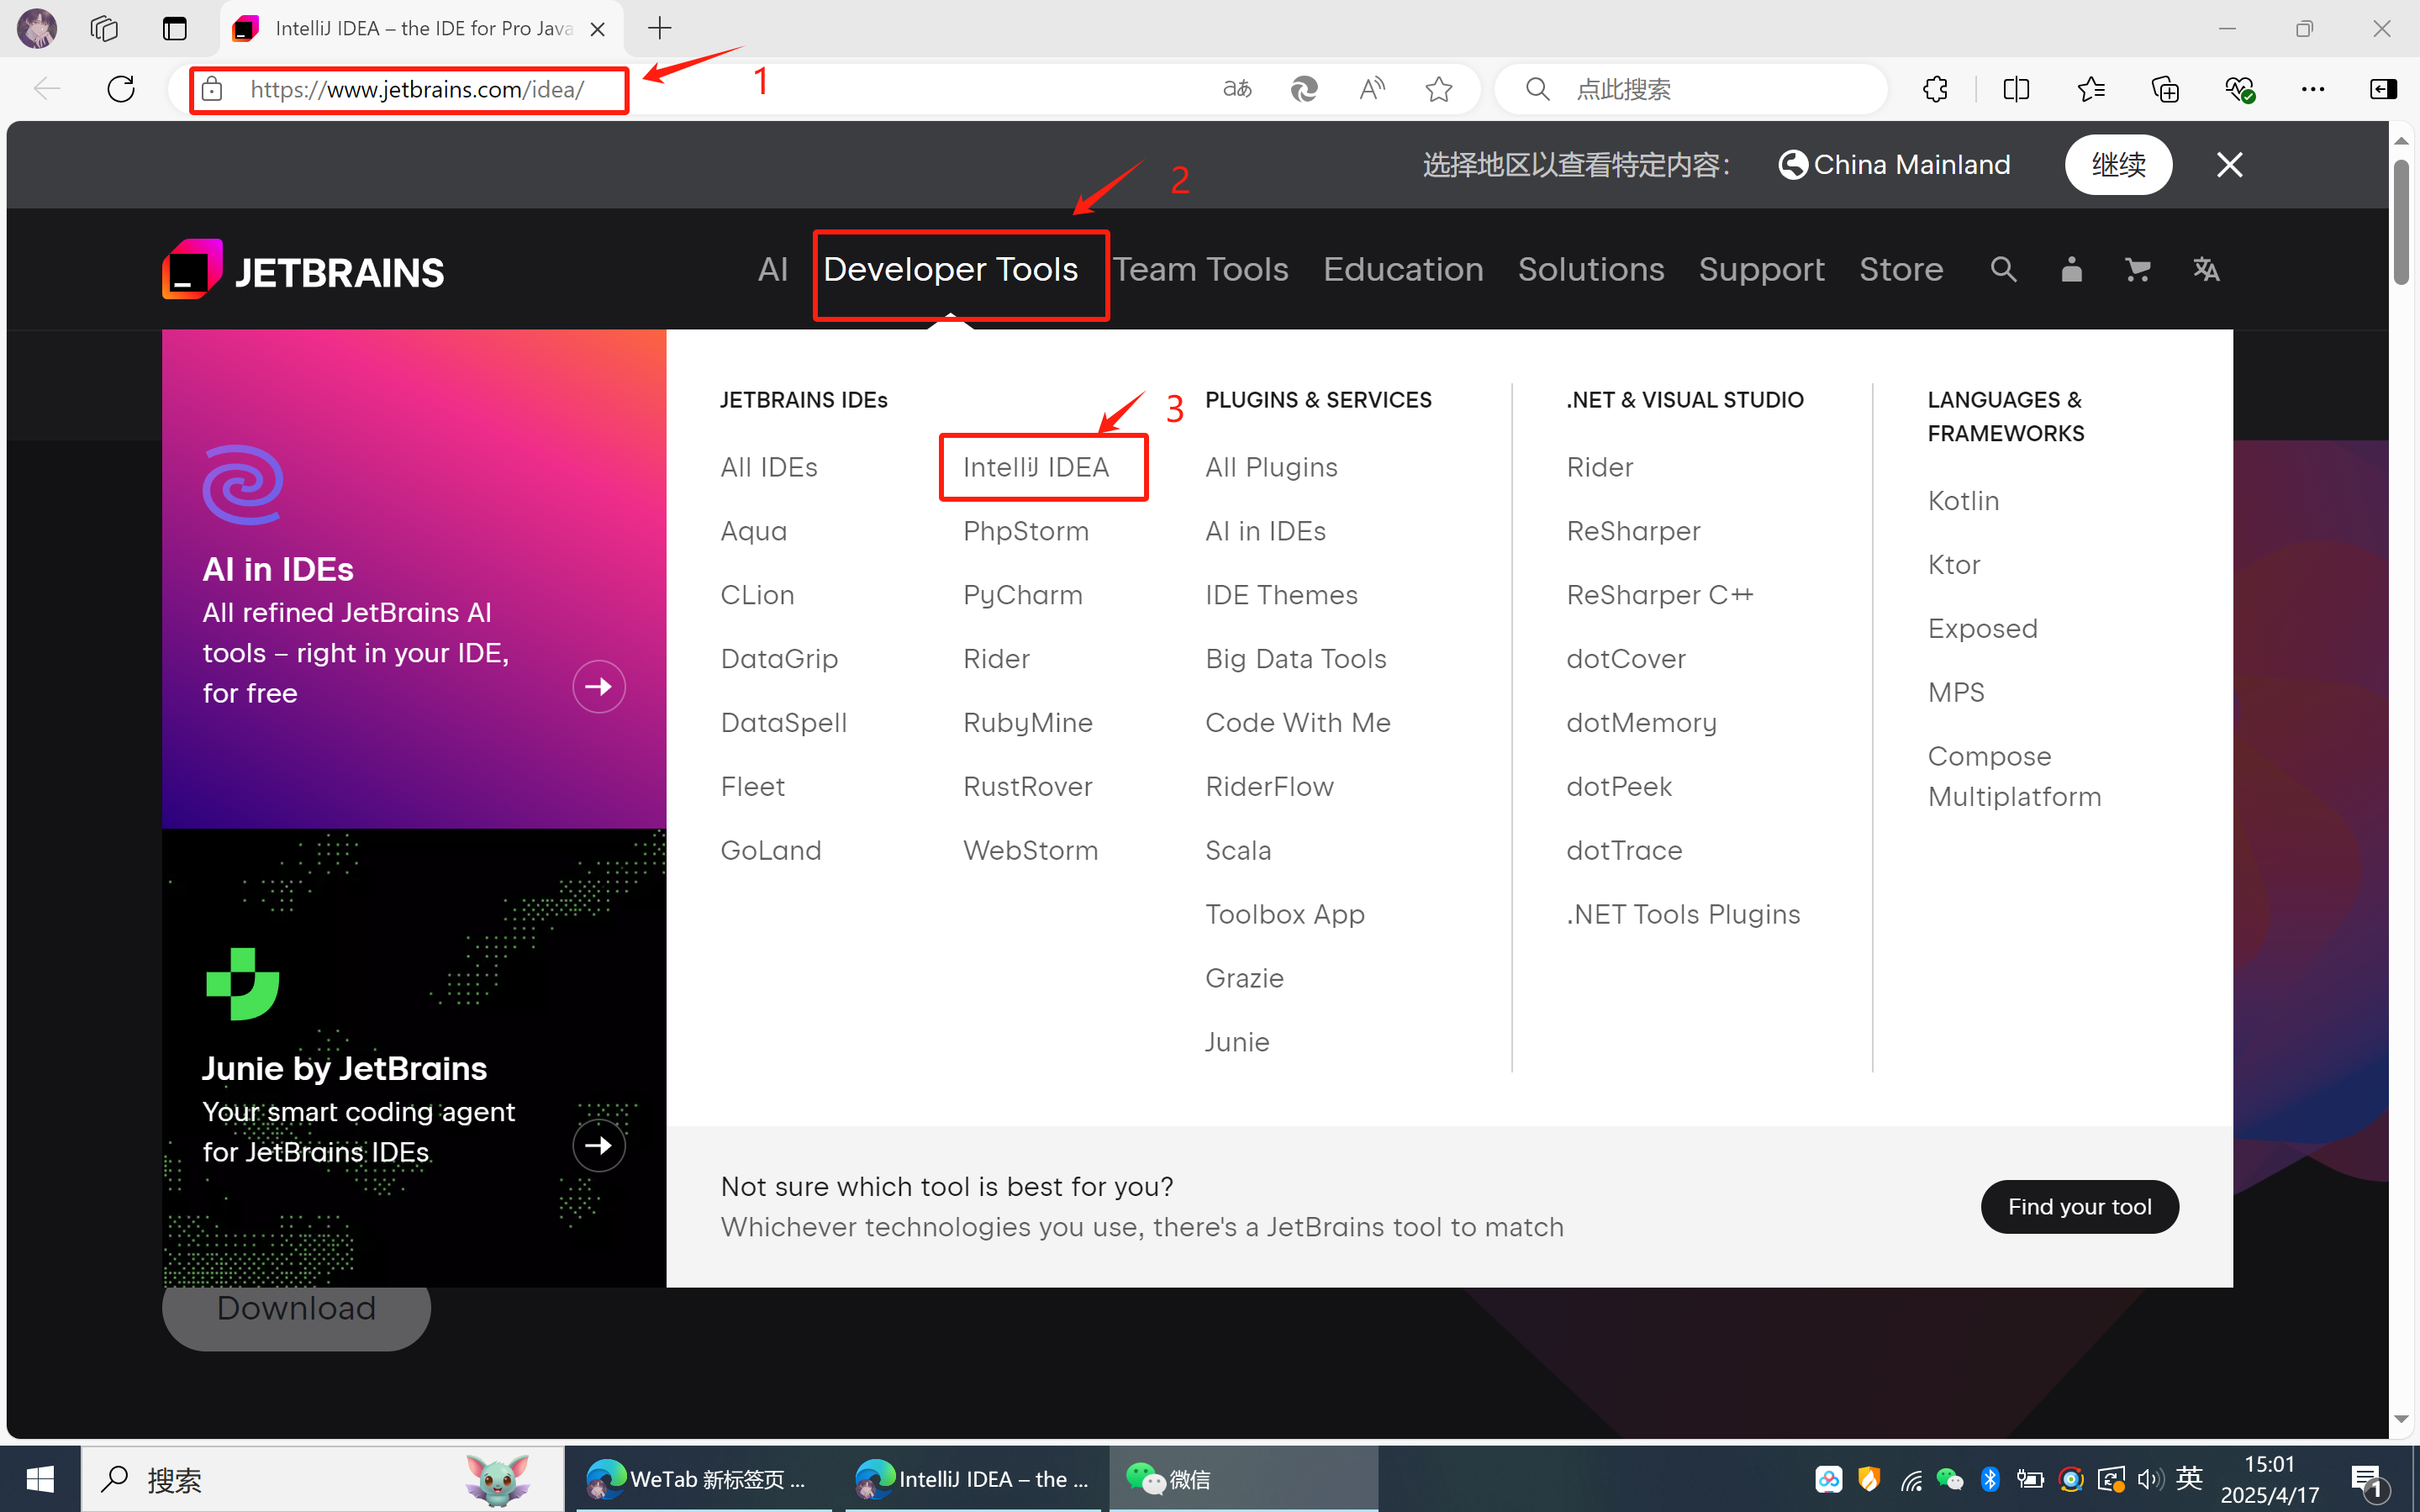Open the Read Aloud icon in address bar
This screenshot has height=1512, width=2420.
(1372, 89)
